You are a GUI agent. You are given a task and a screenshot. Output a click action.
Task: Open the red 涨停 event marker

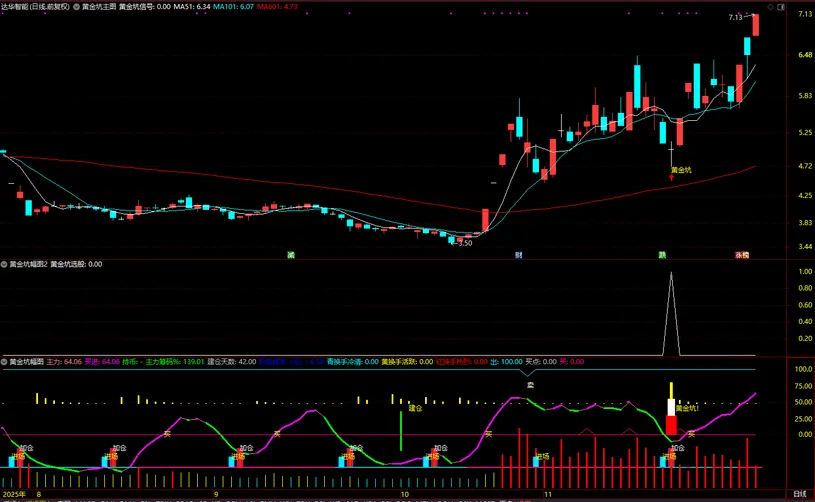click(x=742, y=255)
